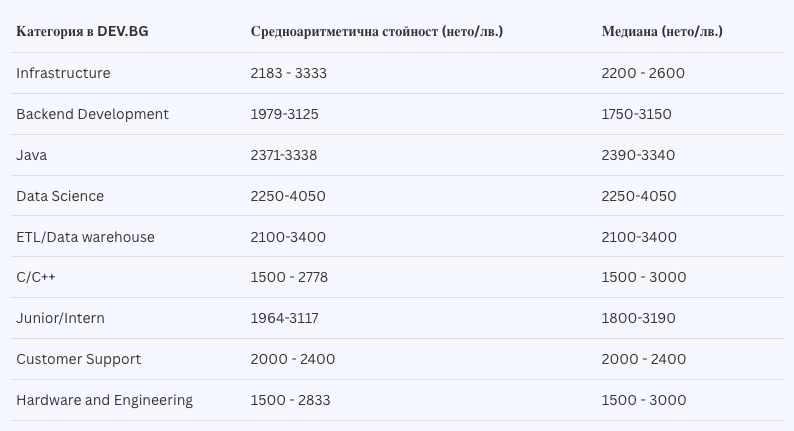The image size is (794, 431).
Task: Click the 'Категория в DEV.BG' column header
Action: click(x=82, y=31)
